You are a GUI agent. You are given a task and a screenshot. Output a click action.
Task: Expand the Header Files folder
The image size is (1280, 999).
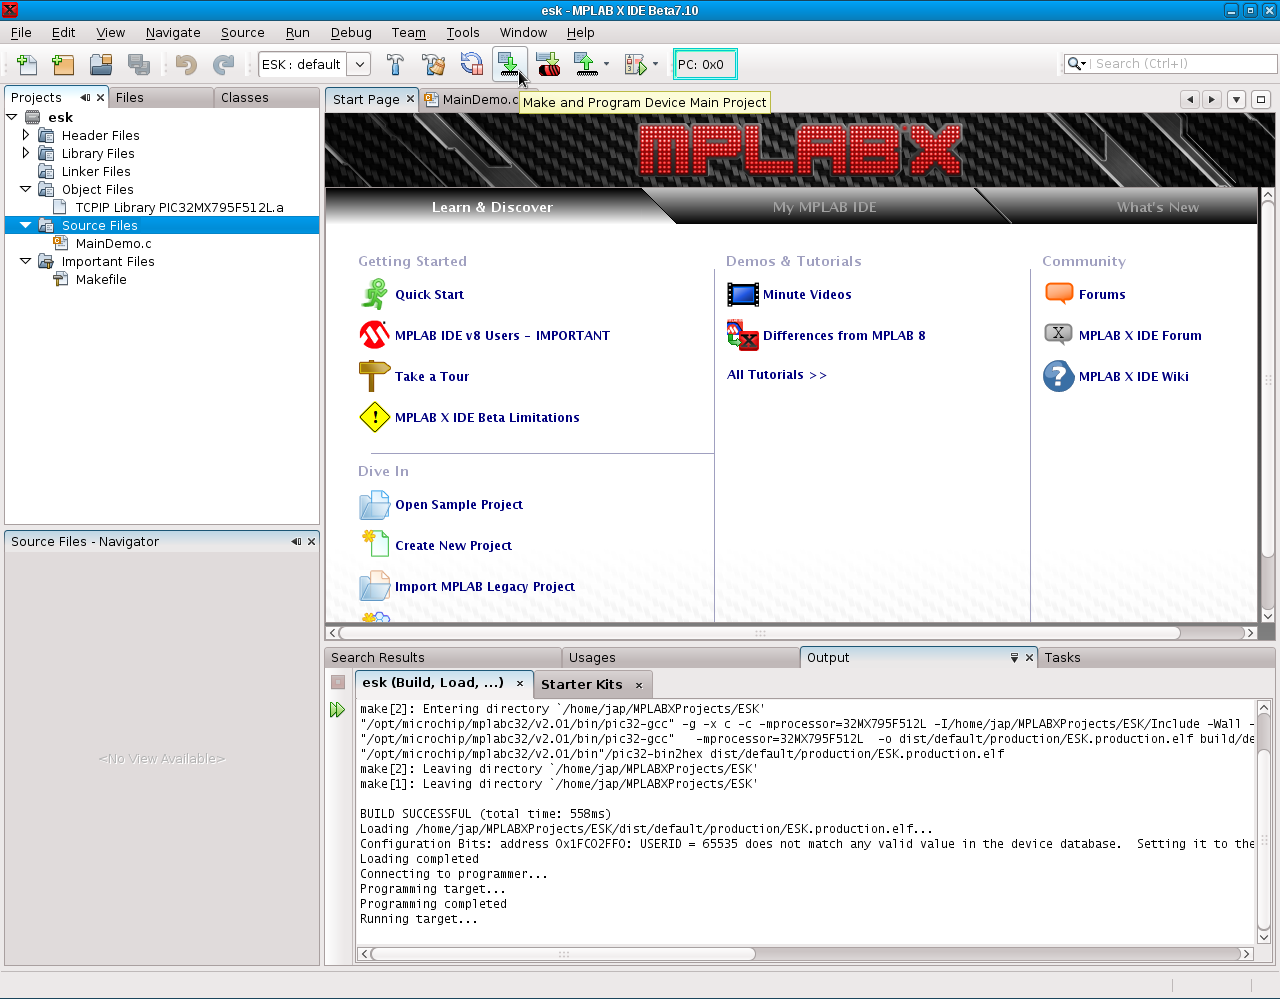point(26,135)
